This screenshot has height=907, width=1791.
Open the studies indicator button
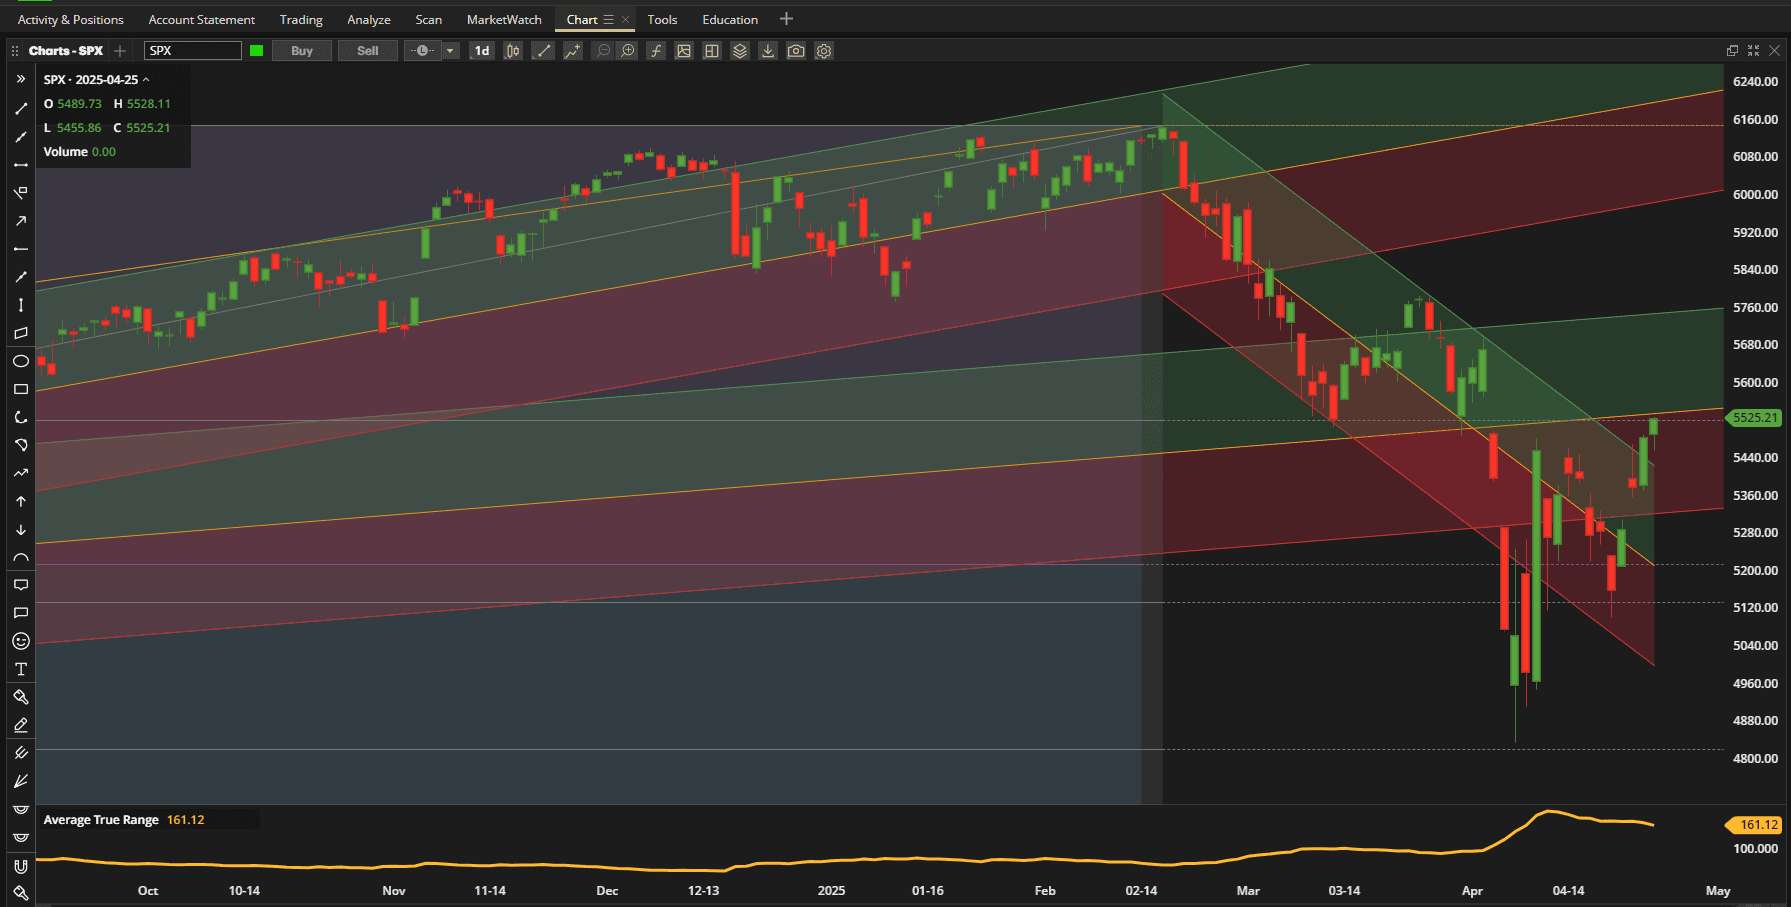pos(572,51)
